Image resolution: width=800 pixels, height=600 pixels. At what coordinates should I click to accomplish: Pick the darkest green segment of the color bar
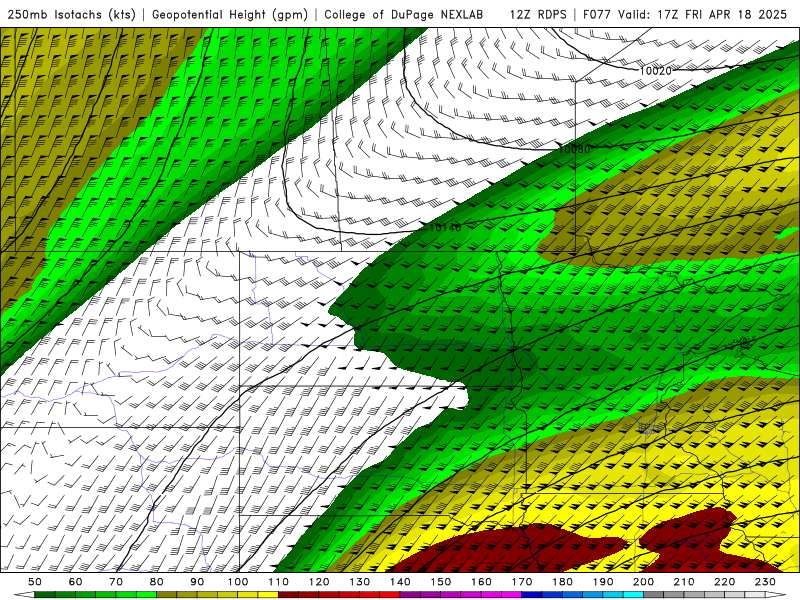(45, 595)
